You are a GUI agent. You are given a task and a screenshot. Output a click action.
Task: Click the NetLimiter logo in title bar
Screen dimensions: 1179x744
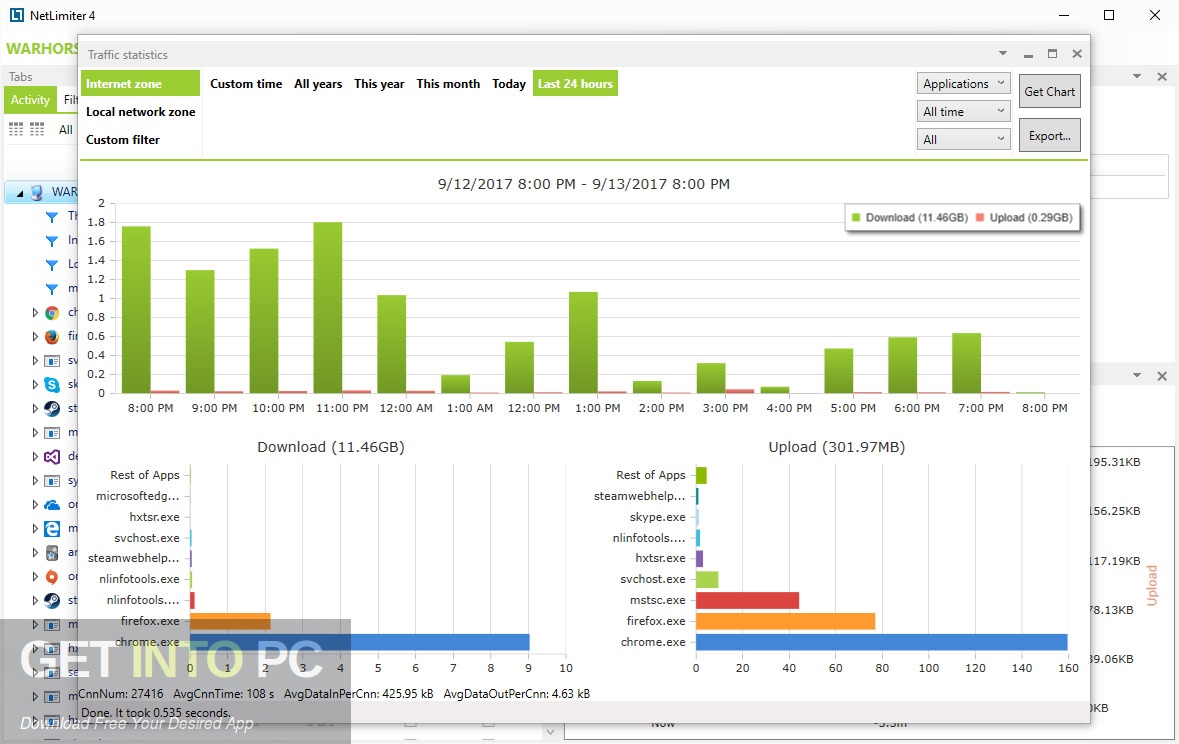tap(17, 15)
